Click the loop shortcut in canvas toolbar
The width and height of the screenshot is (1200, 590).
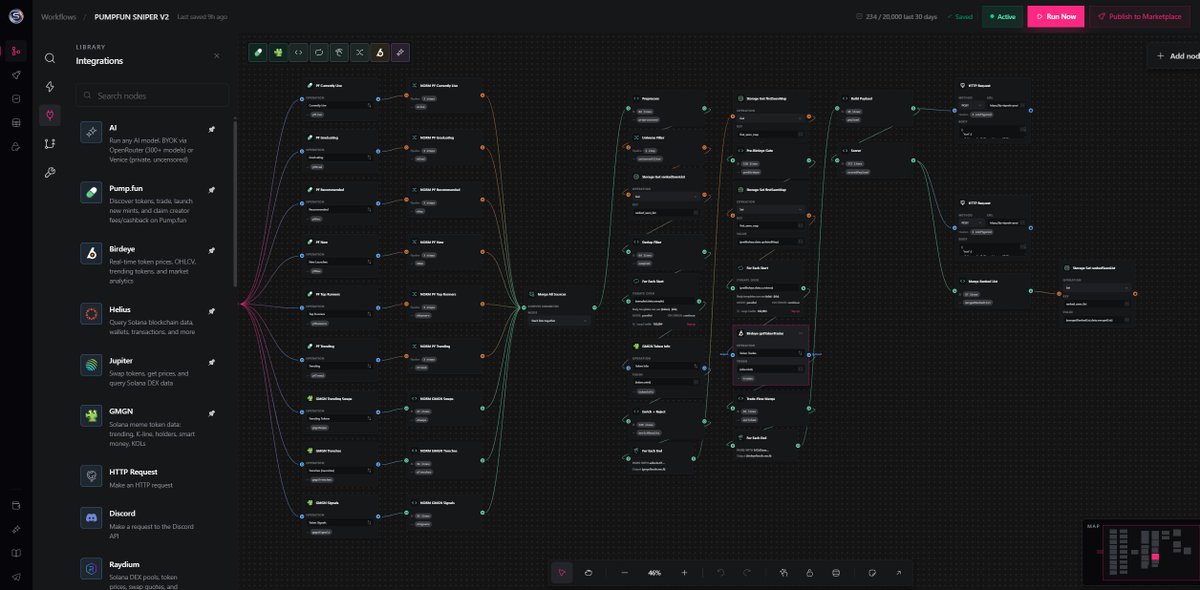319,52
